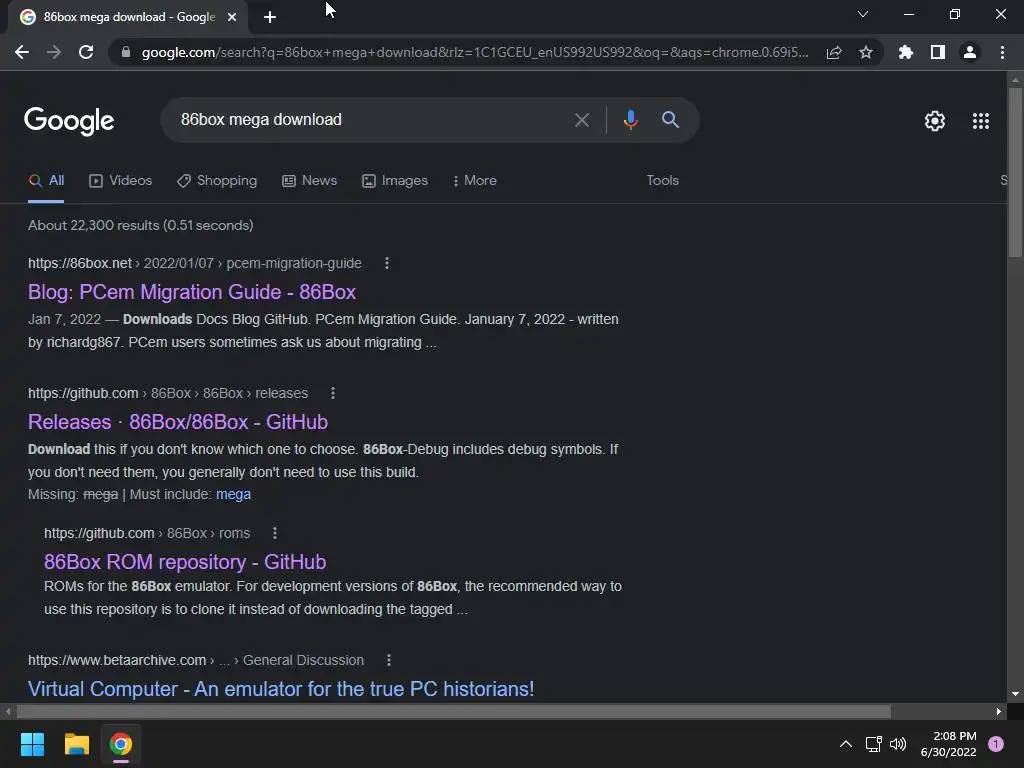
Task: Share this page from the address bar
Action: [834, 53]
